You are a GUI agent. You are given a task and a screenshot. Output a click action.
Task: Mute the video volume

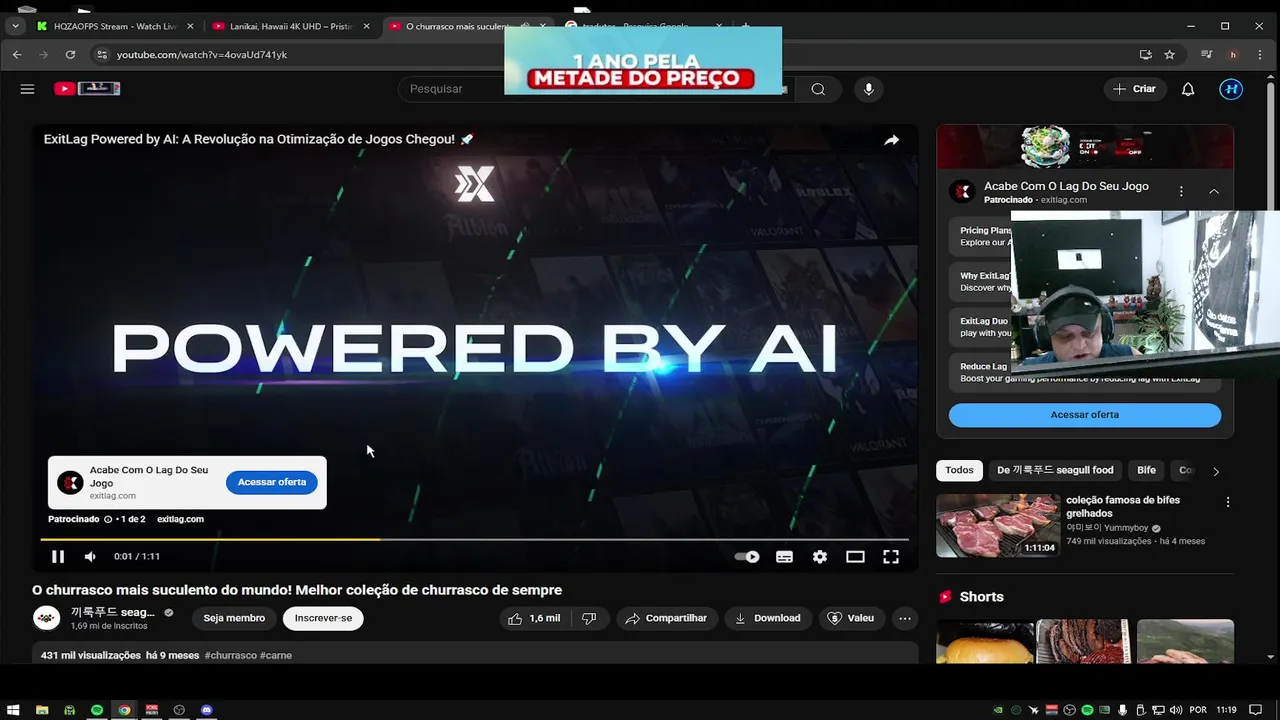coord(90,557)
